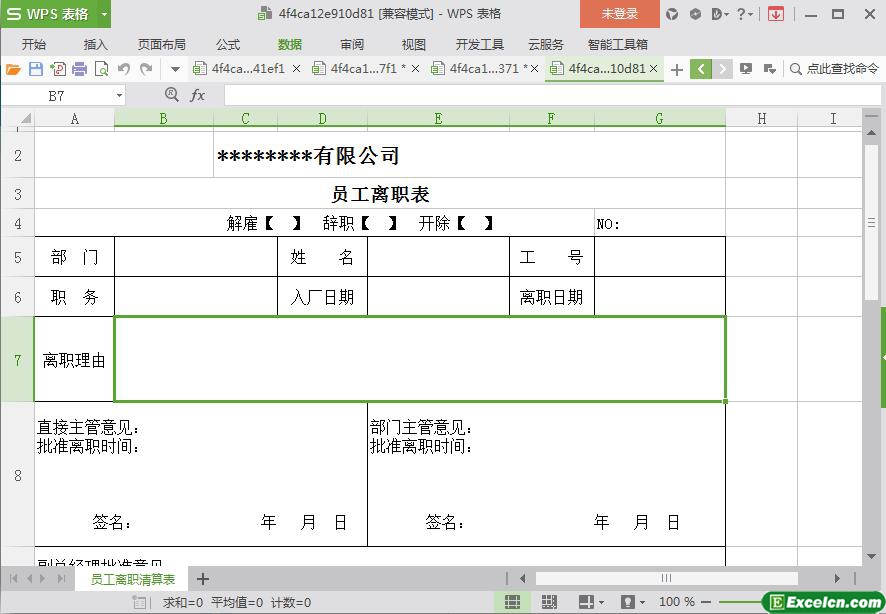Switch to normal view in status bar
Image resolution: width=886 pixels, height=614 pixels.
click(x=512, y=602)
